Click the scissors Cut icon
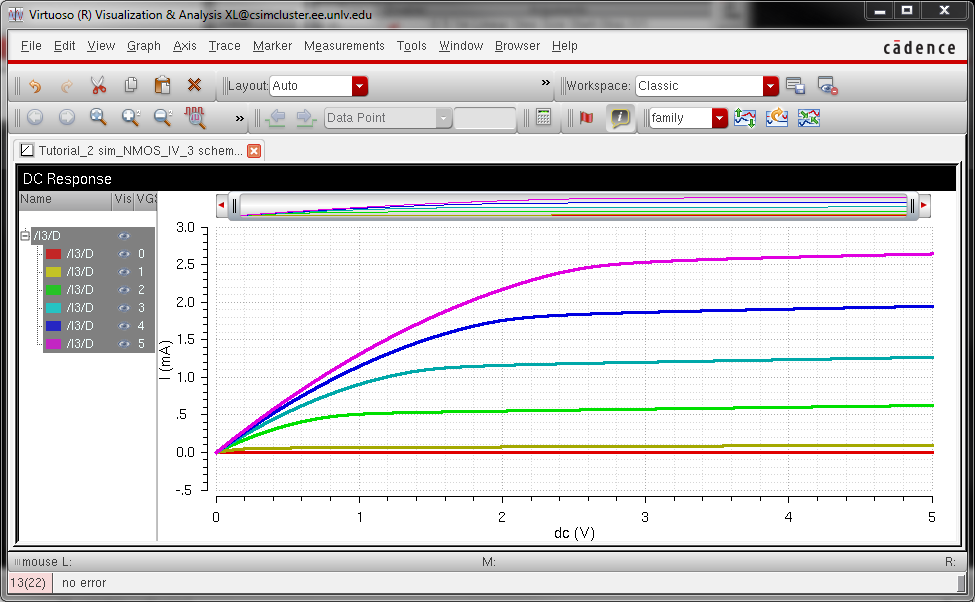The width and height of the screenshot is (975, 602). (98, 86)
